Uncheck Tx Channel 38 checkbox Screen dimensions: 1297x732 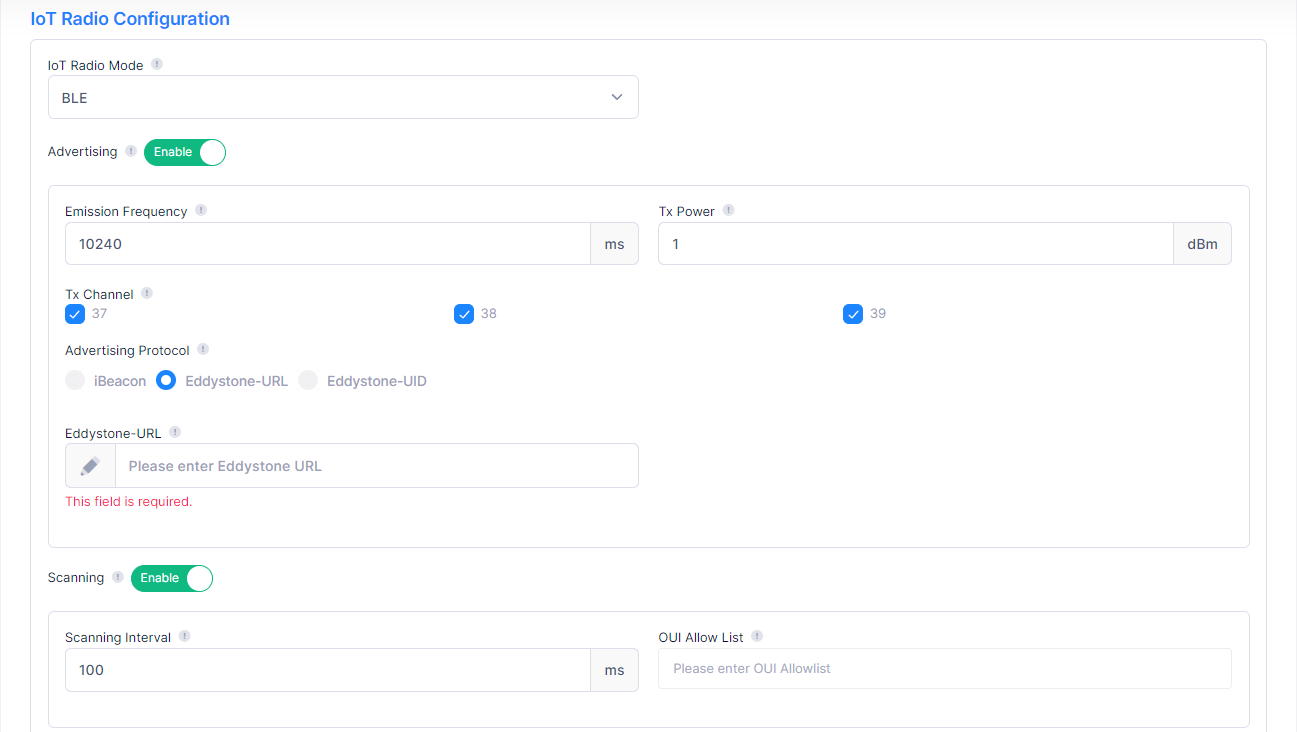pos(464,314)
